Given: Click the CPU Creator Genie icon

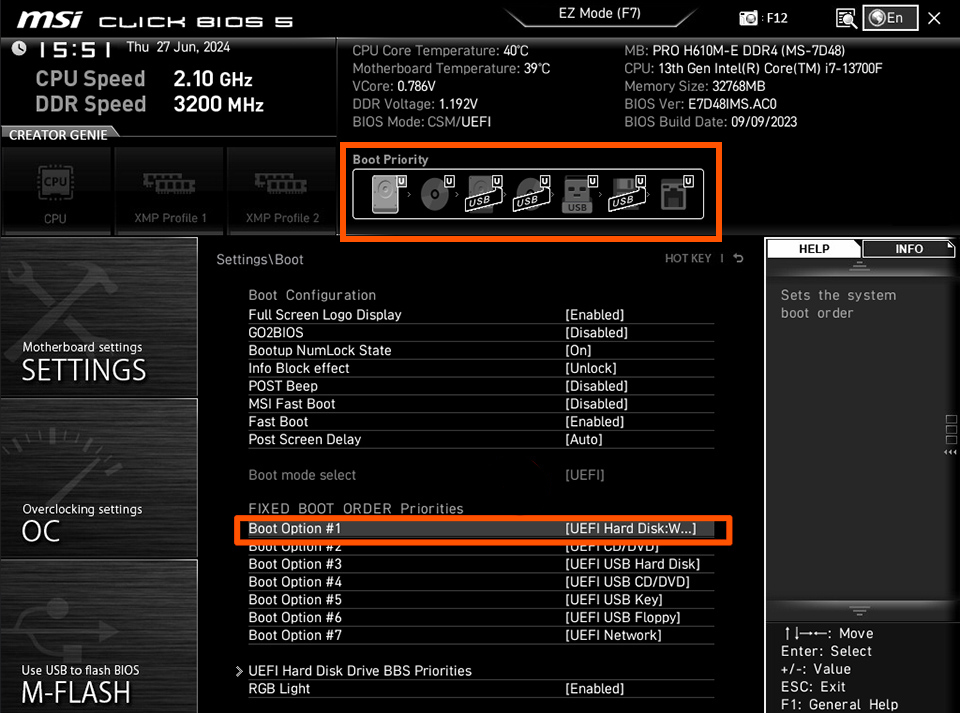Looking at the screenshot, I should click(x=55, y=189).
